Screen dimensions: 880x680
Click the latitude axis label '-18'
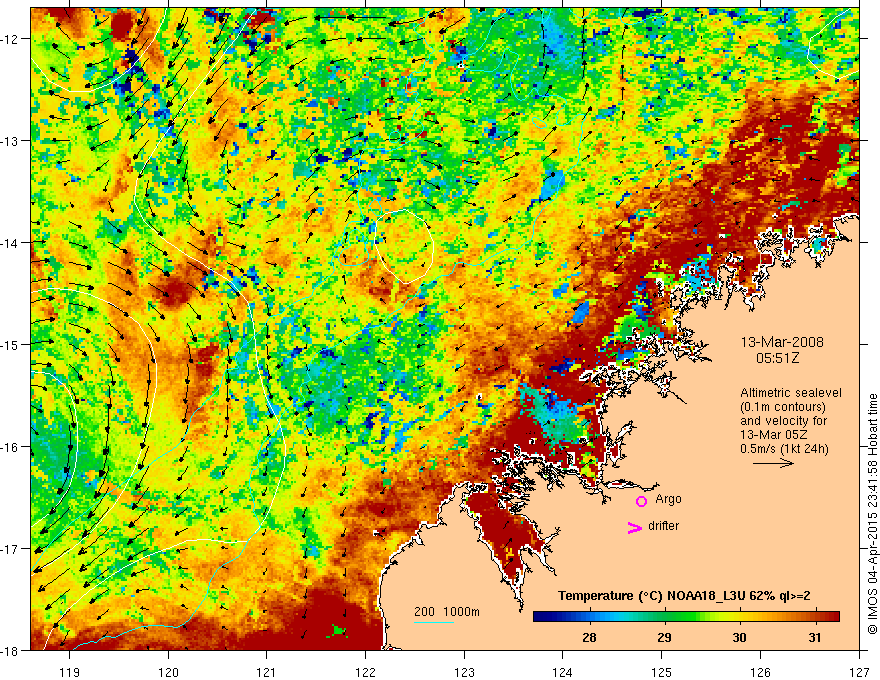[10, 651]
